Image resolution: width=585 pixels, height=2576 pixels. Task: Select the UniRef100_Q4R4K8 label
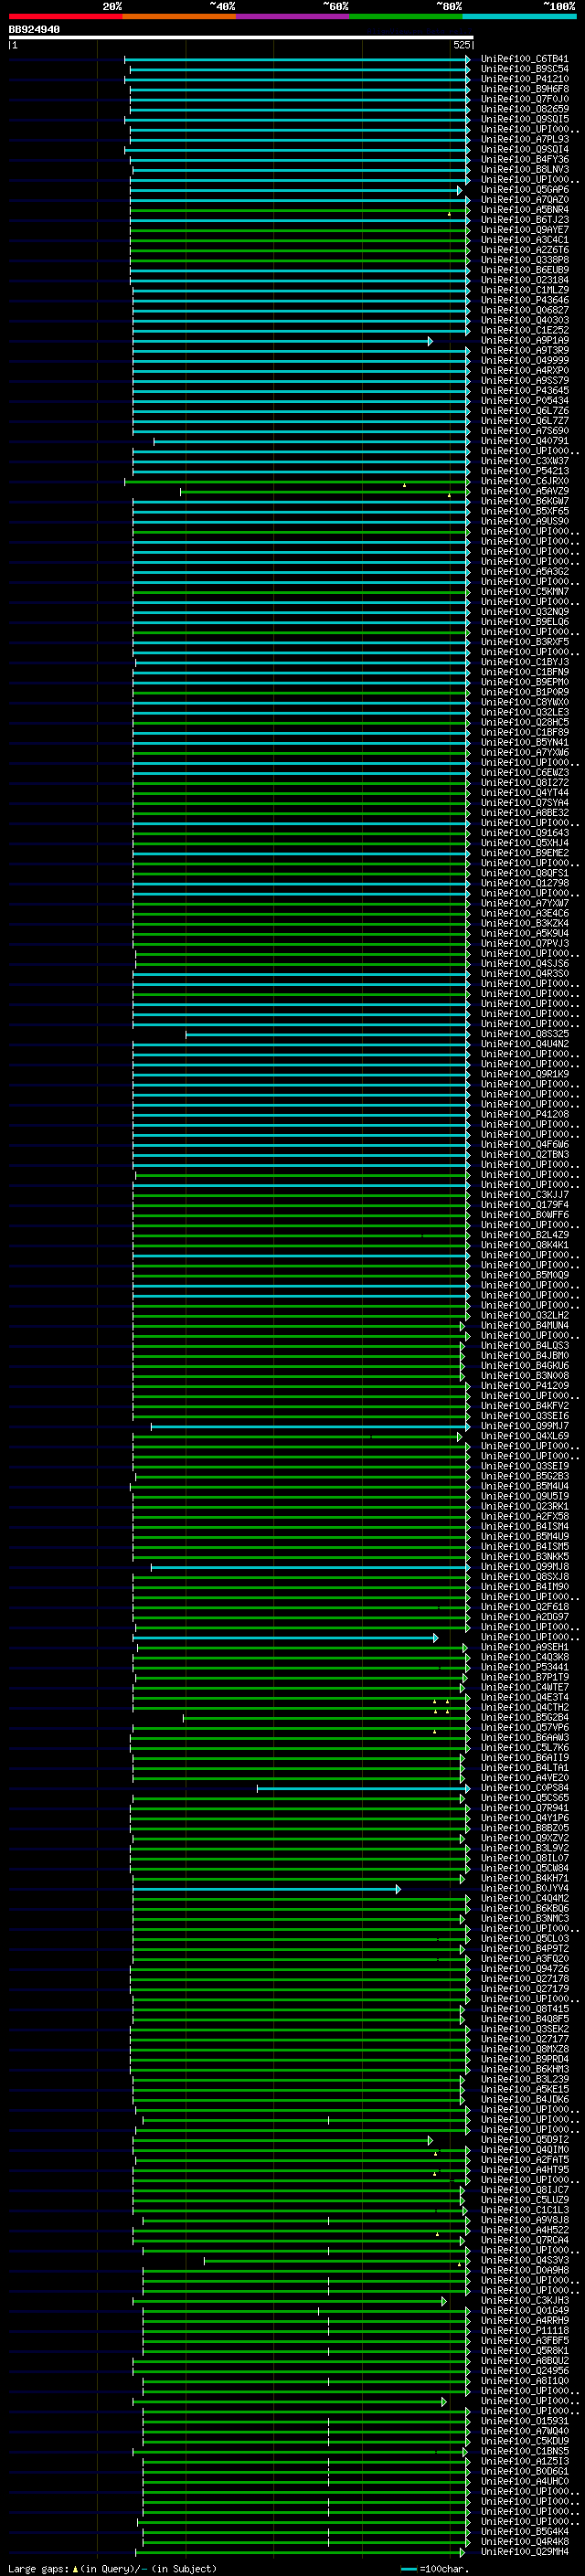(x=525, y=2541)
